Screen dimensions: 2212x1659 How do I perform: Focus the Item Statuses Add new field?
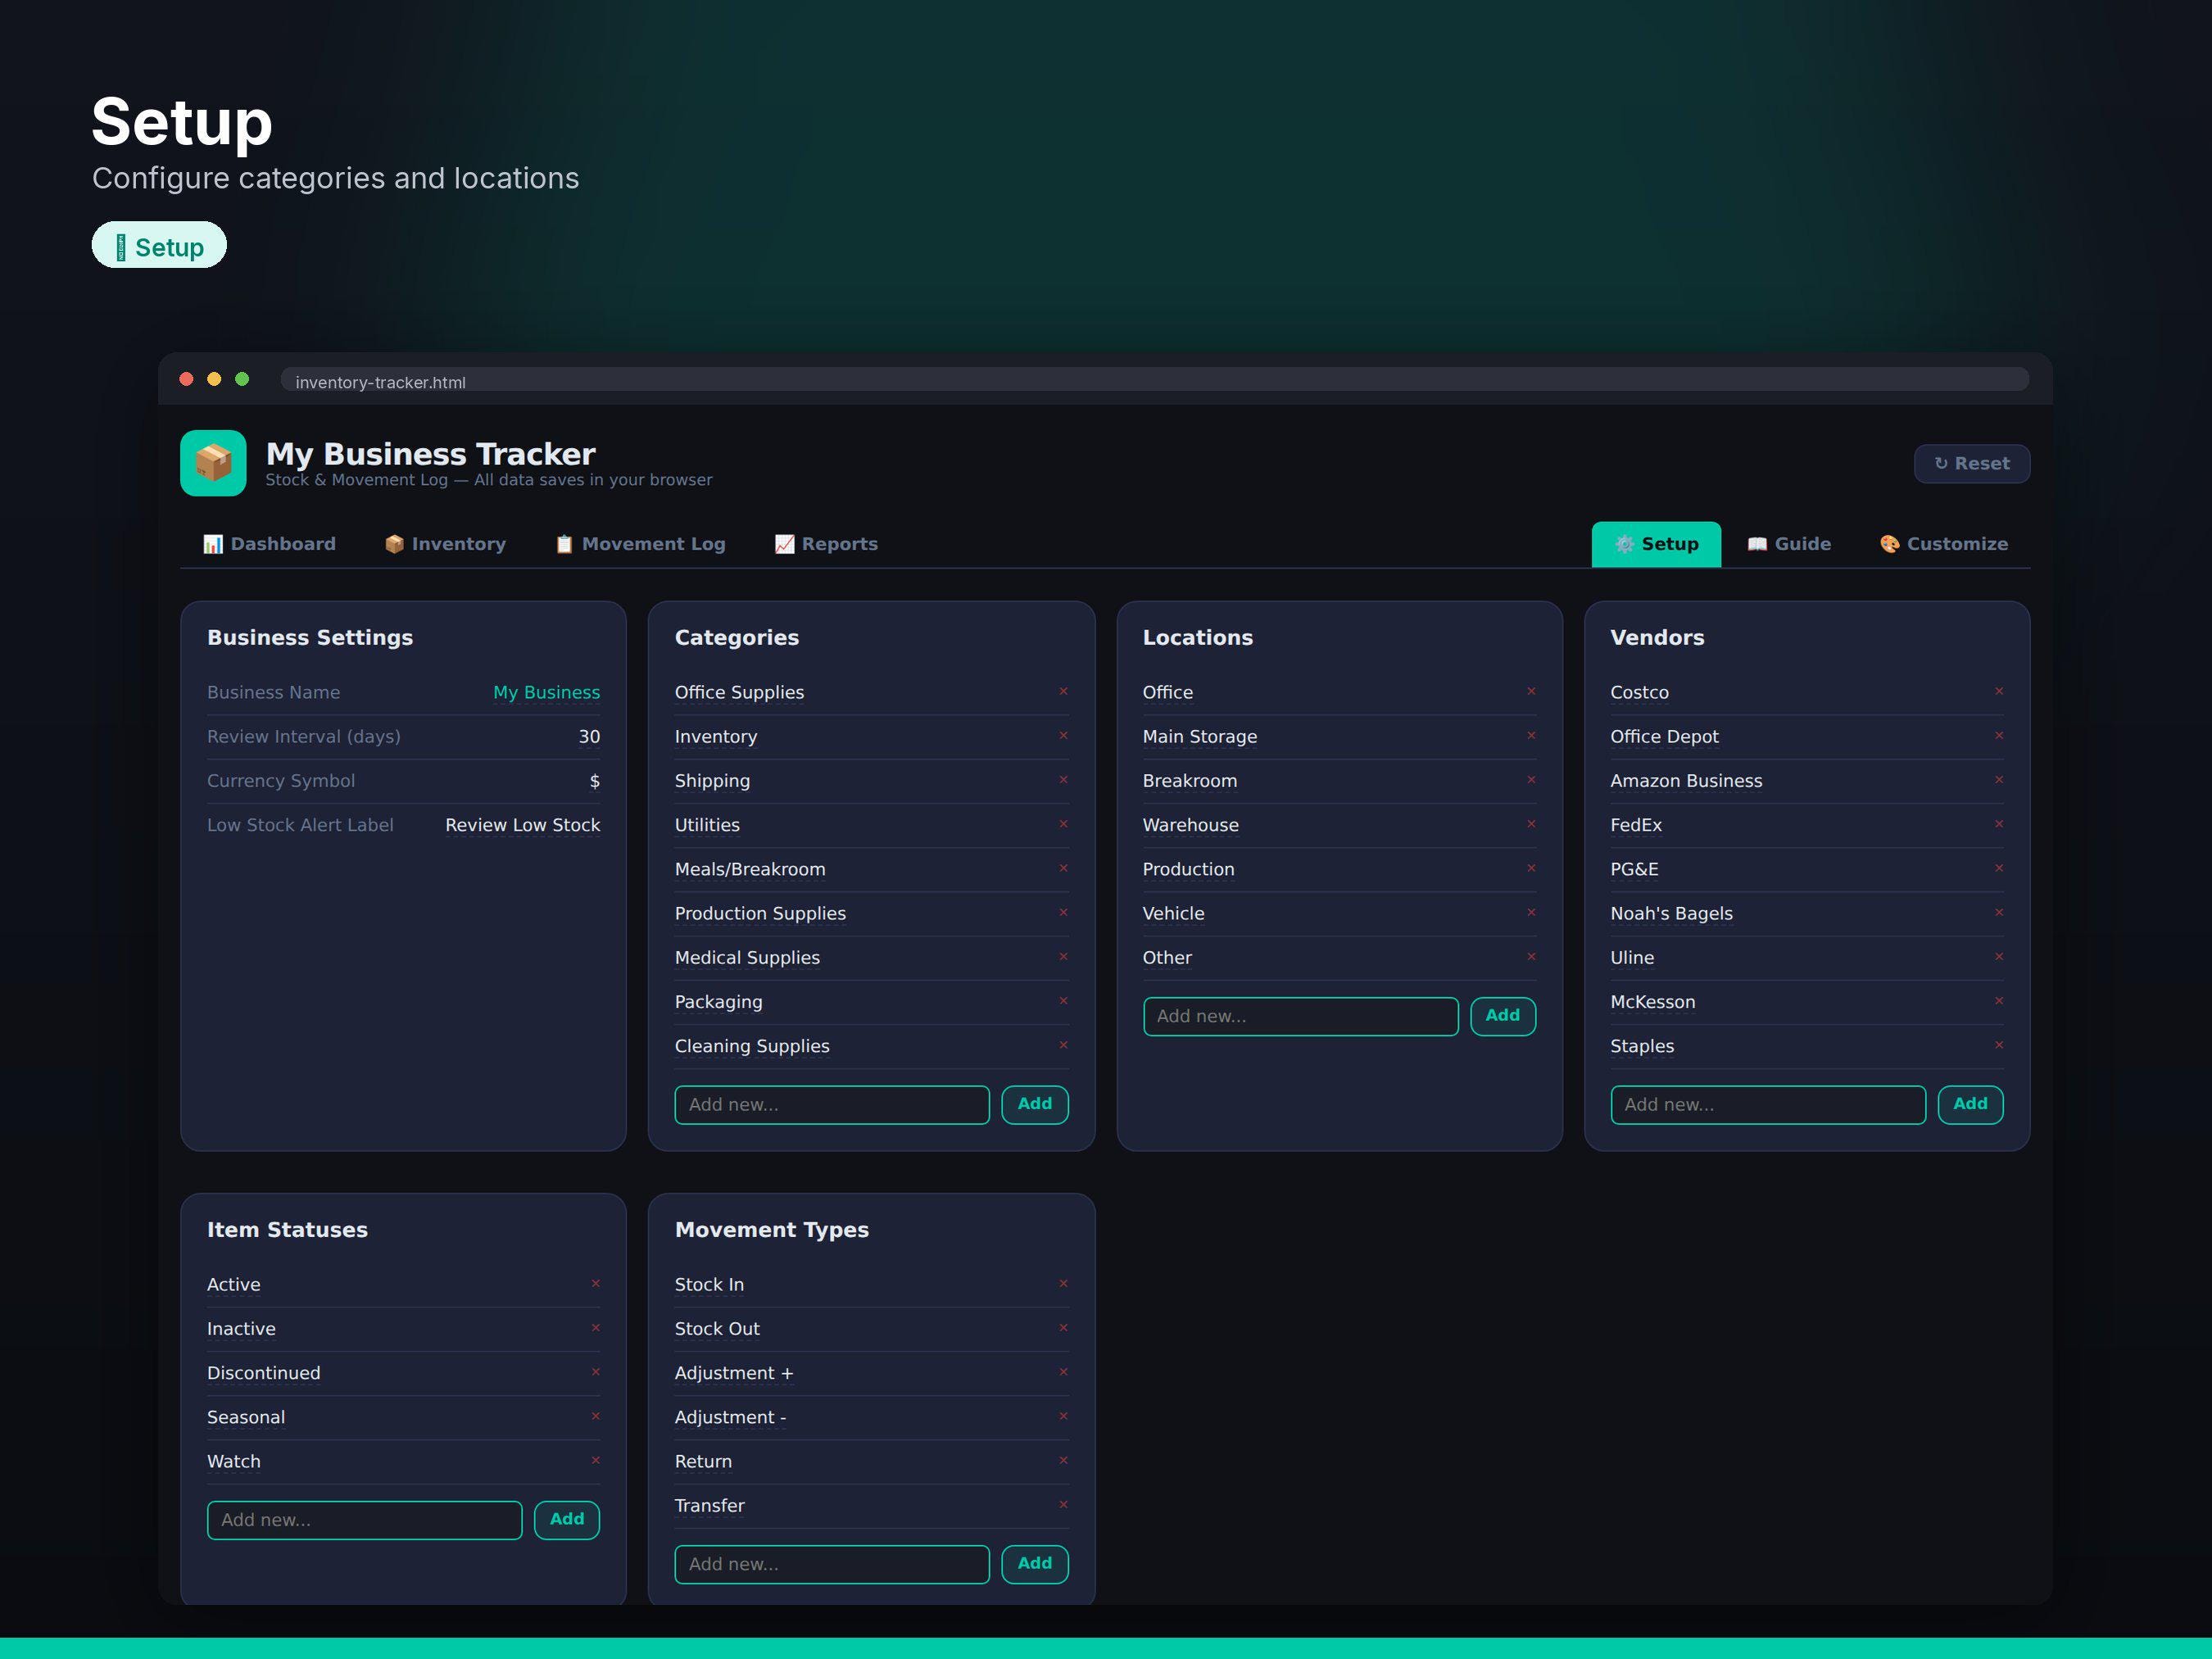pyautogui.click(x=365, y=1520)
